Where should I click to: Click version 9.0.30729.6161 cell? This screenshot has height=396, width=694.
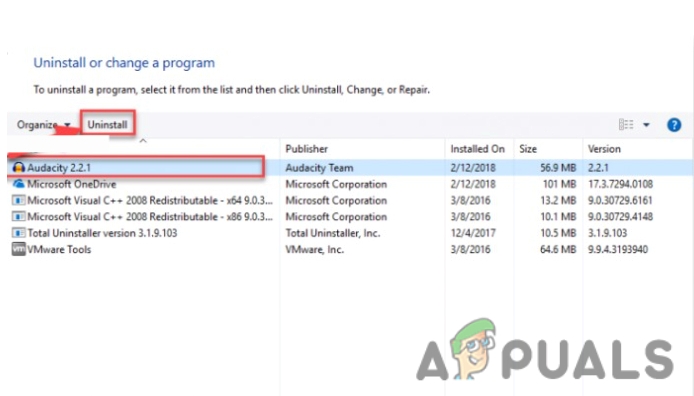point(620,200)
